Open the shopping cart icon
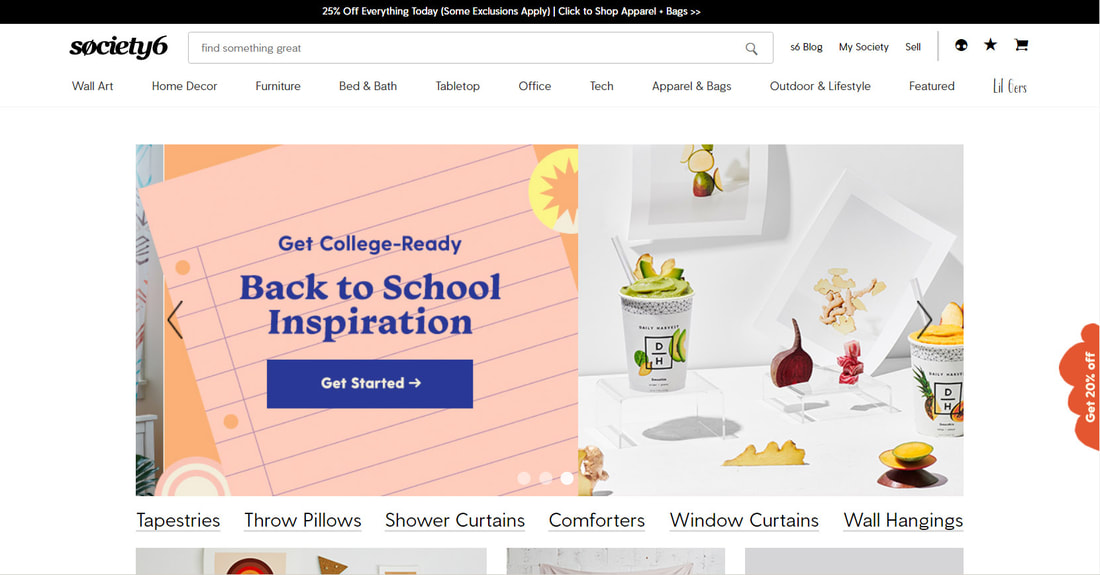This screenshot has height=575, width=1100. coord(1021,45)
